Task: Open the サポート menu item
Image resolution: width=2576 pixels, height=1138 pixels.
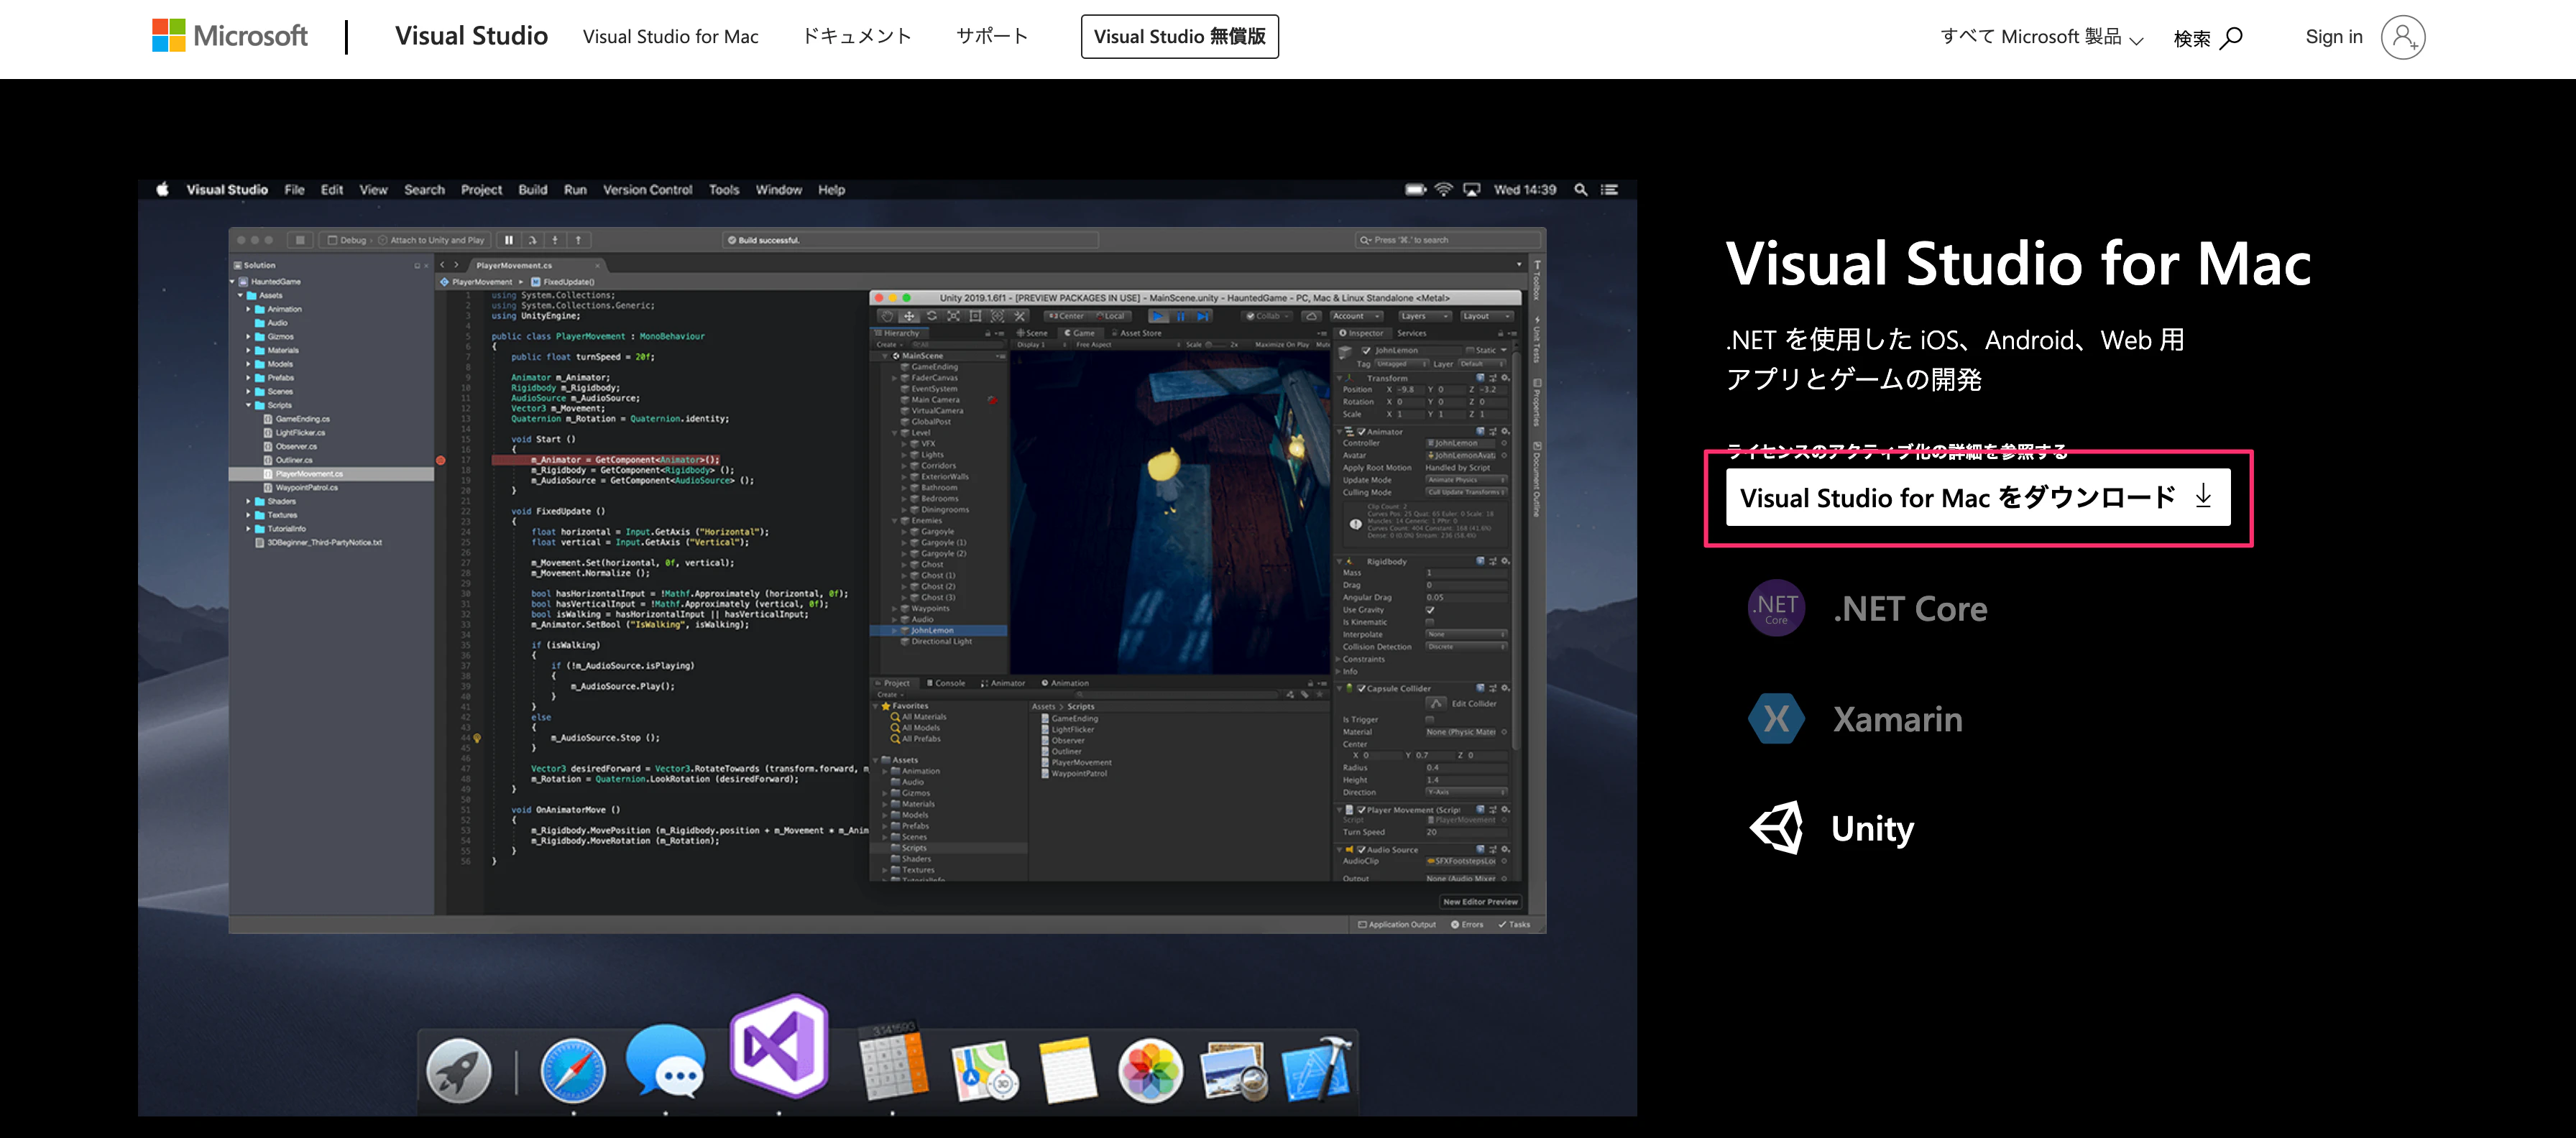Action: tap(992, 37)
